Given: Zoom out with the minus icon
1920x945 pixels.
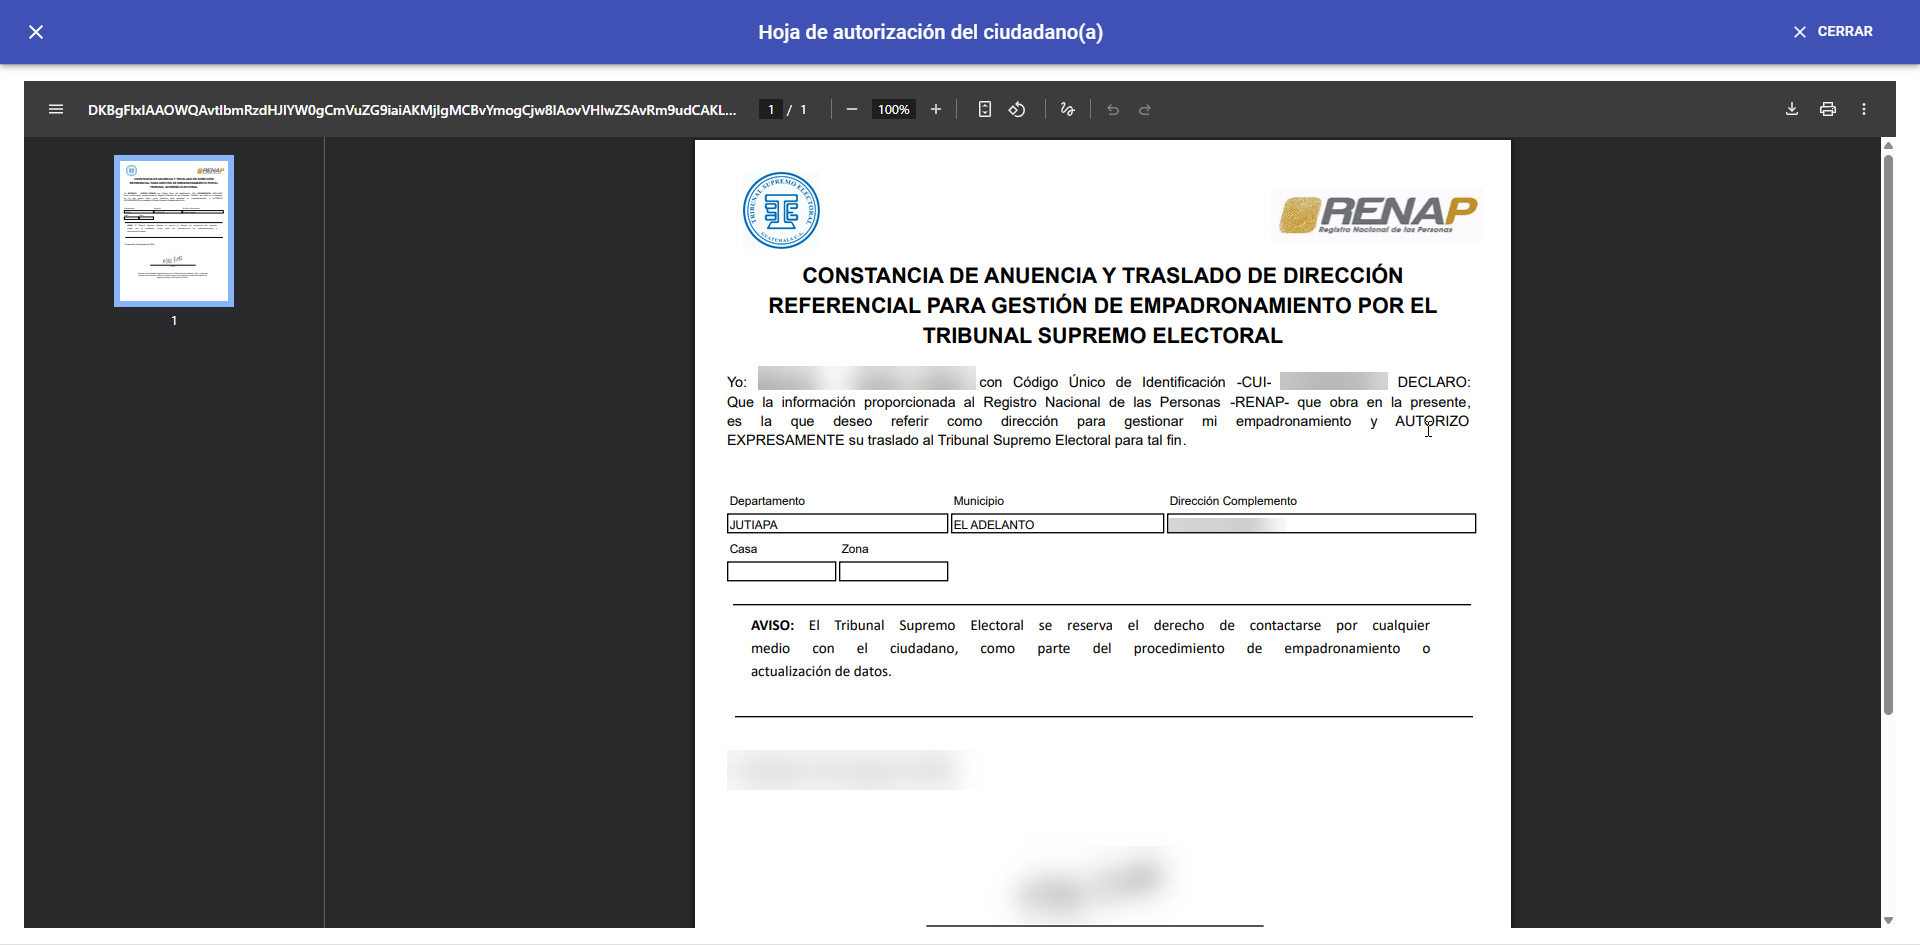Looking at the screenshot, I should point(852,109).
